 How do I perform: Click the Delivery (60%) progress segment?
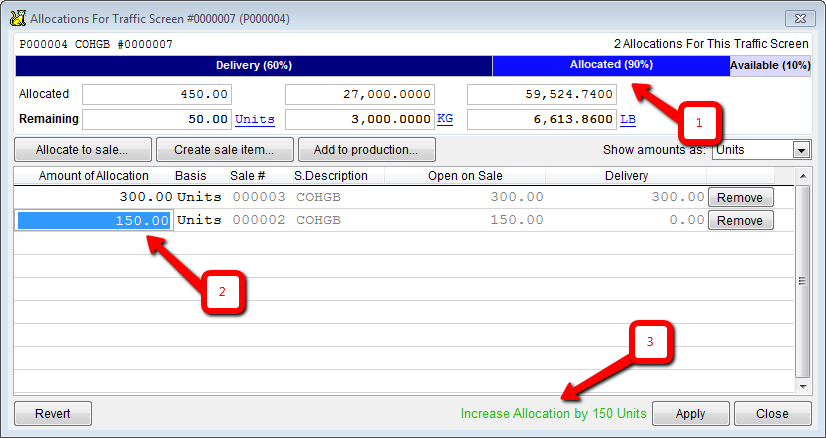coord(254,66)
